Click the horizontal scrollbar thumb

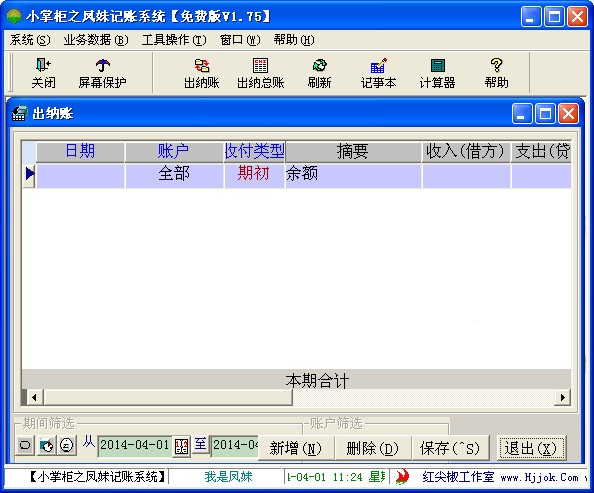pos(168,397)
